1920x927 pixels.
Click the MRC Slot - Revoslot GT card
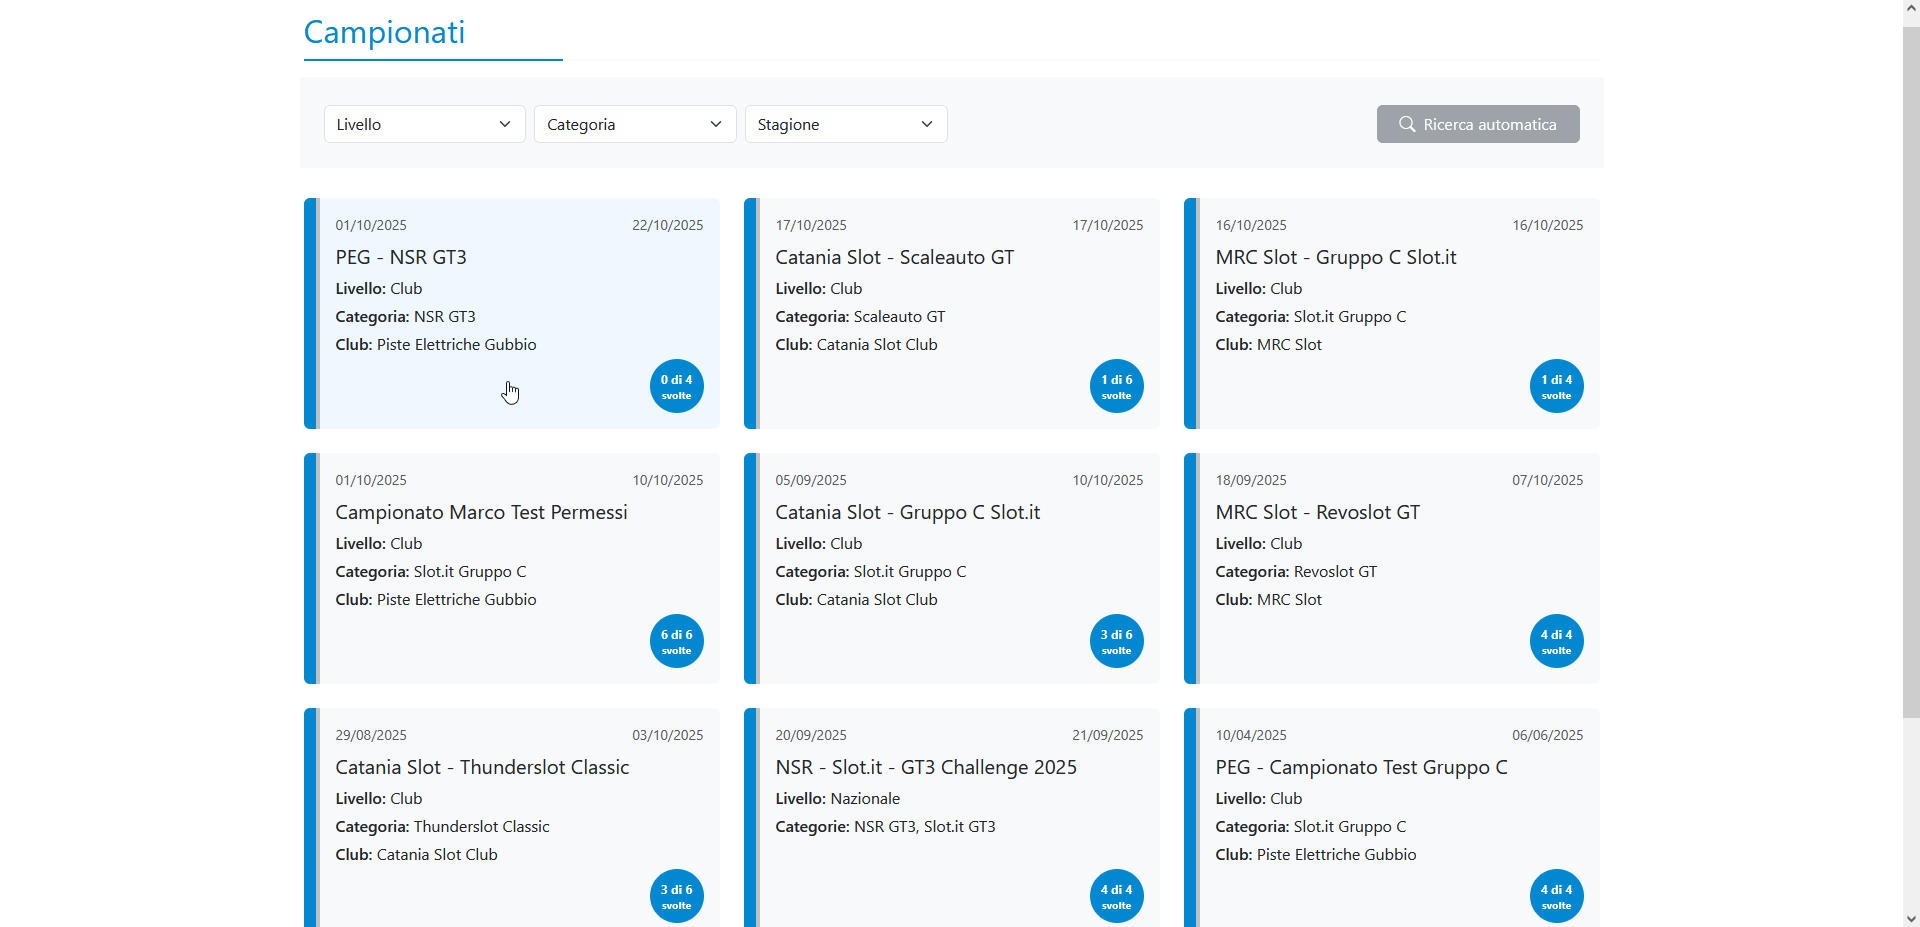click(1317, 512)
